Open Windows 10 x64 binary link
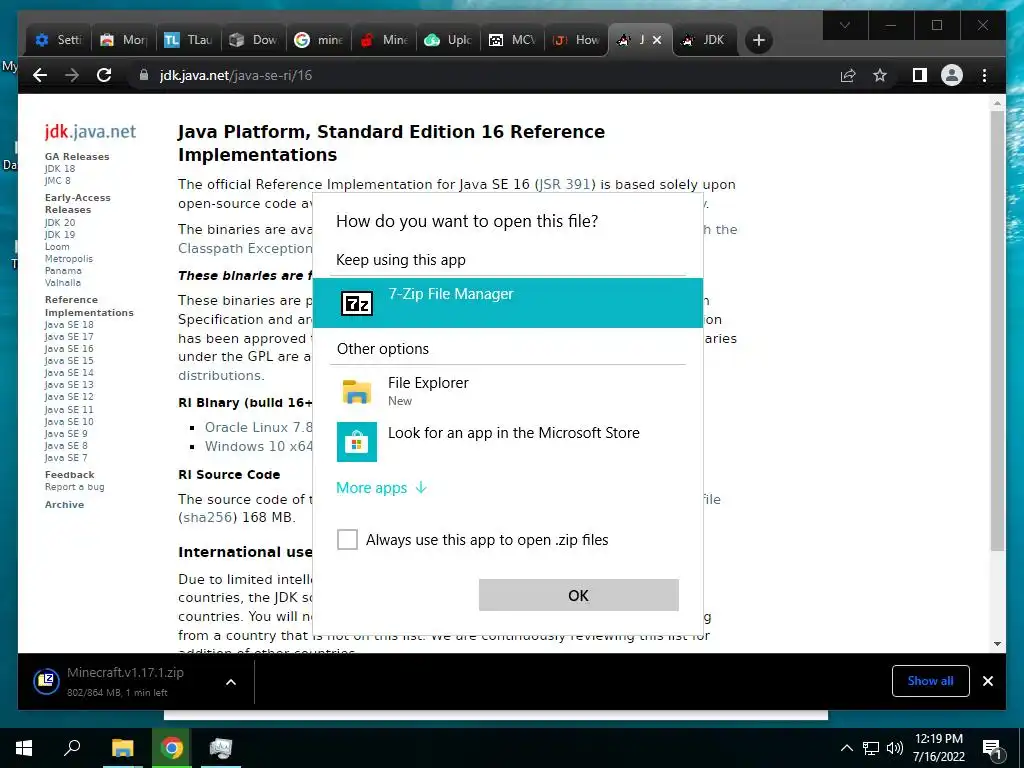Screen dimensions: 1024x768 pos(259,446)
